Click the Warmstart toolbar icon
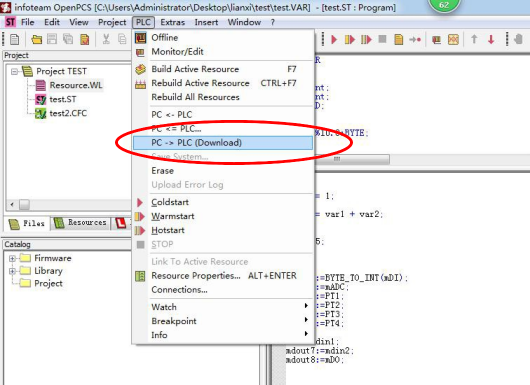This screenshot has width=530, height=385. pyautogui.click(x=350, y=40)
